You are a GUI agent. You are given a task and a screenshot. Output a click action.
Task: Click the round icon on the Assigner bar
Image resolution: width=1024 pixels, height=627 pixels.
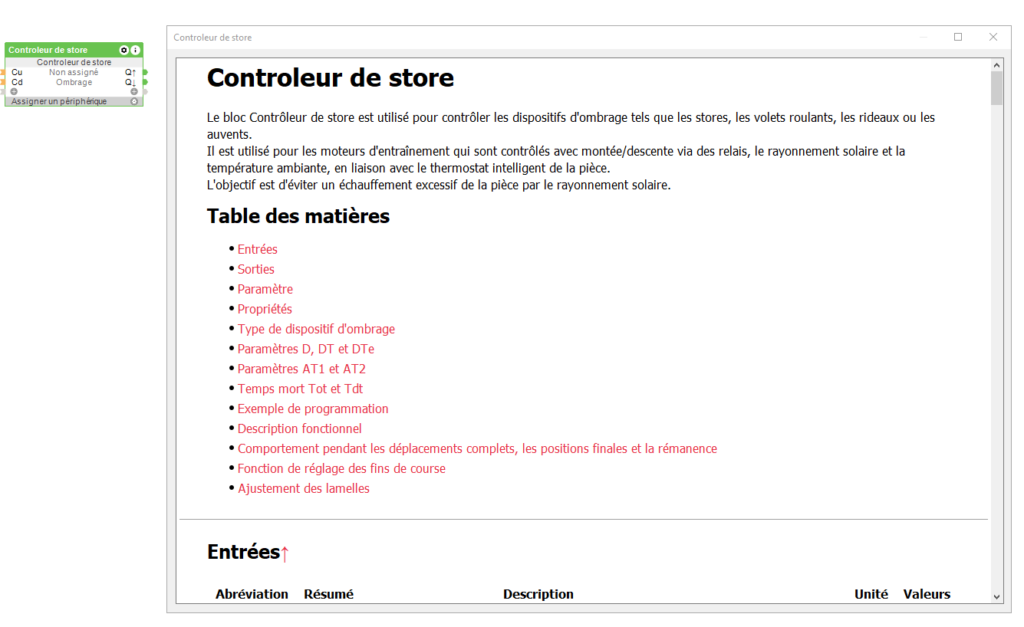(x=135, y=101)
